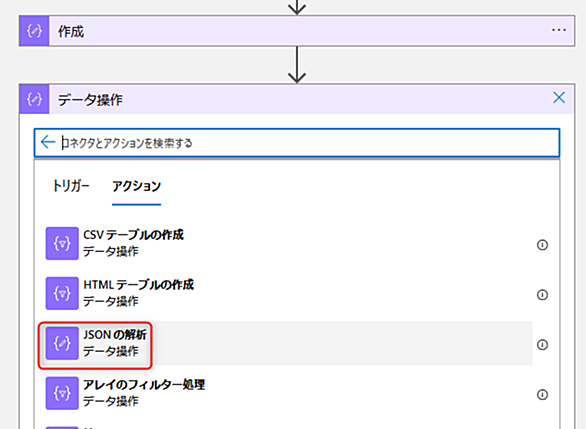Select the CSV テーブルの作成 action
The image size is (586, 429).
289,243
